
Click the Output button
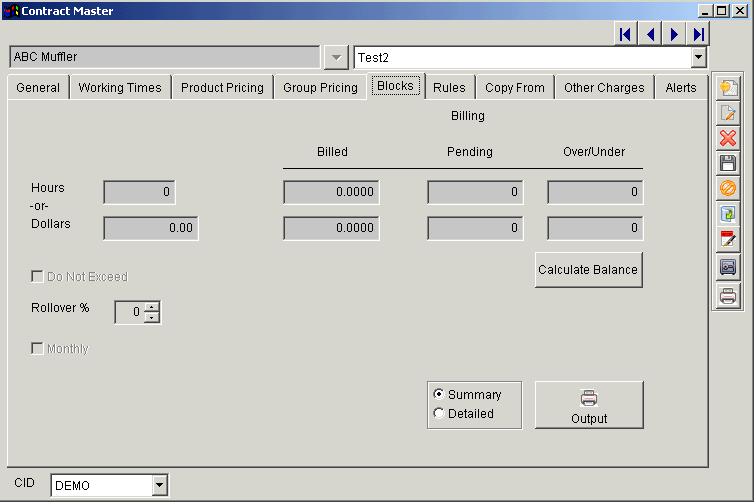pos(589,405)
